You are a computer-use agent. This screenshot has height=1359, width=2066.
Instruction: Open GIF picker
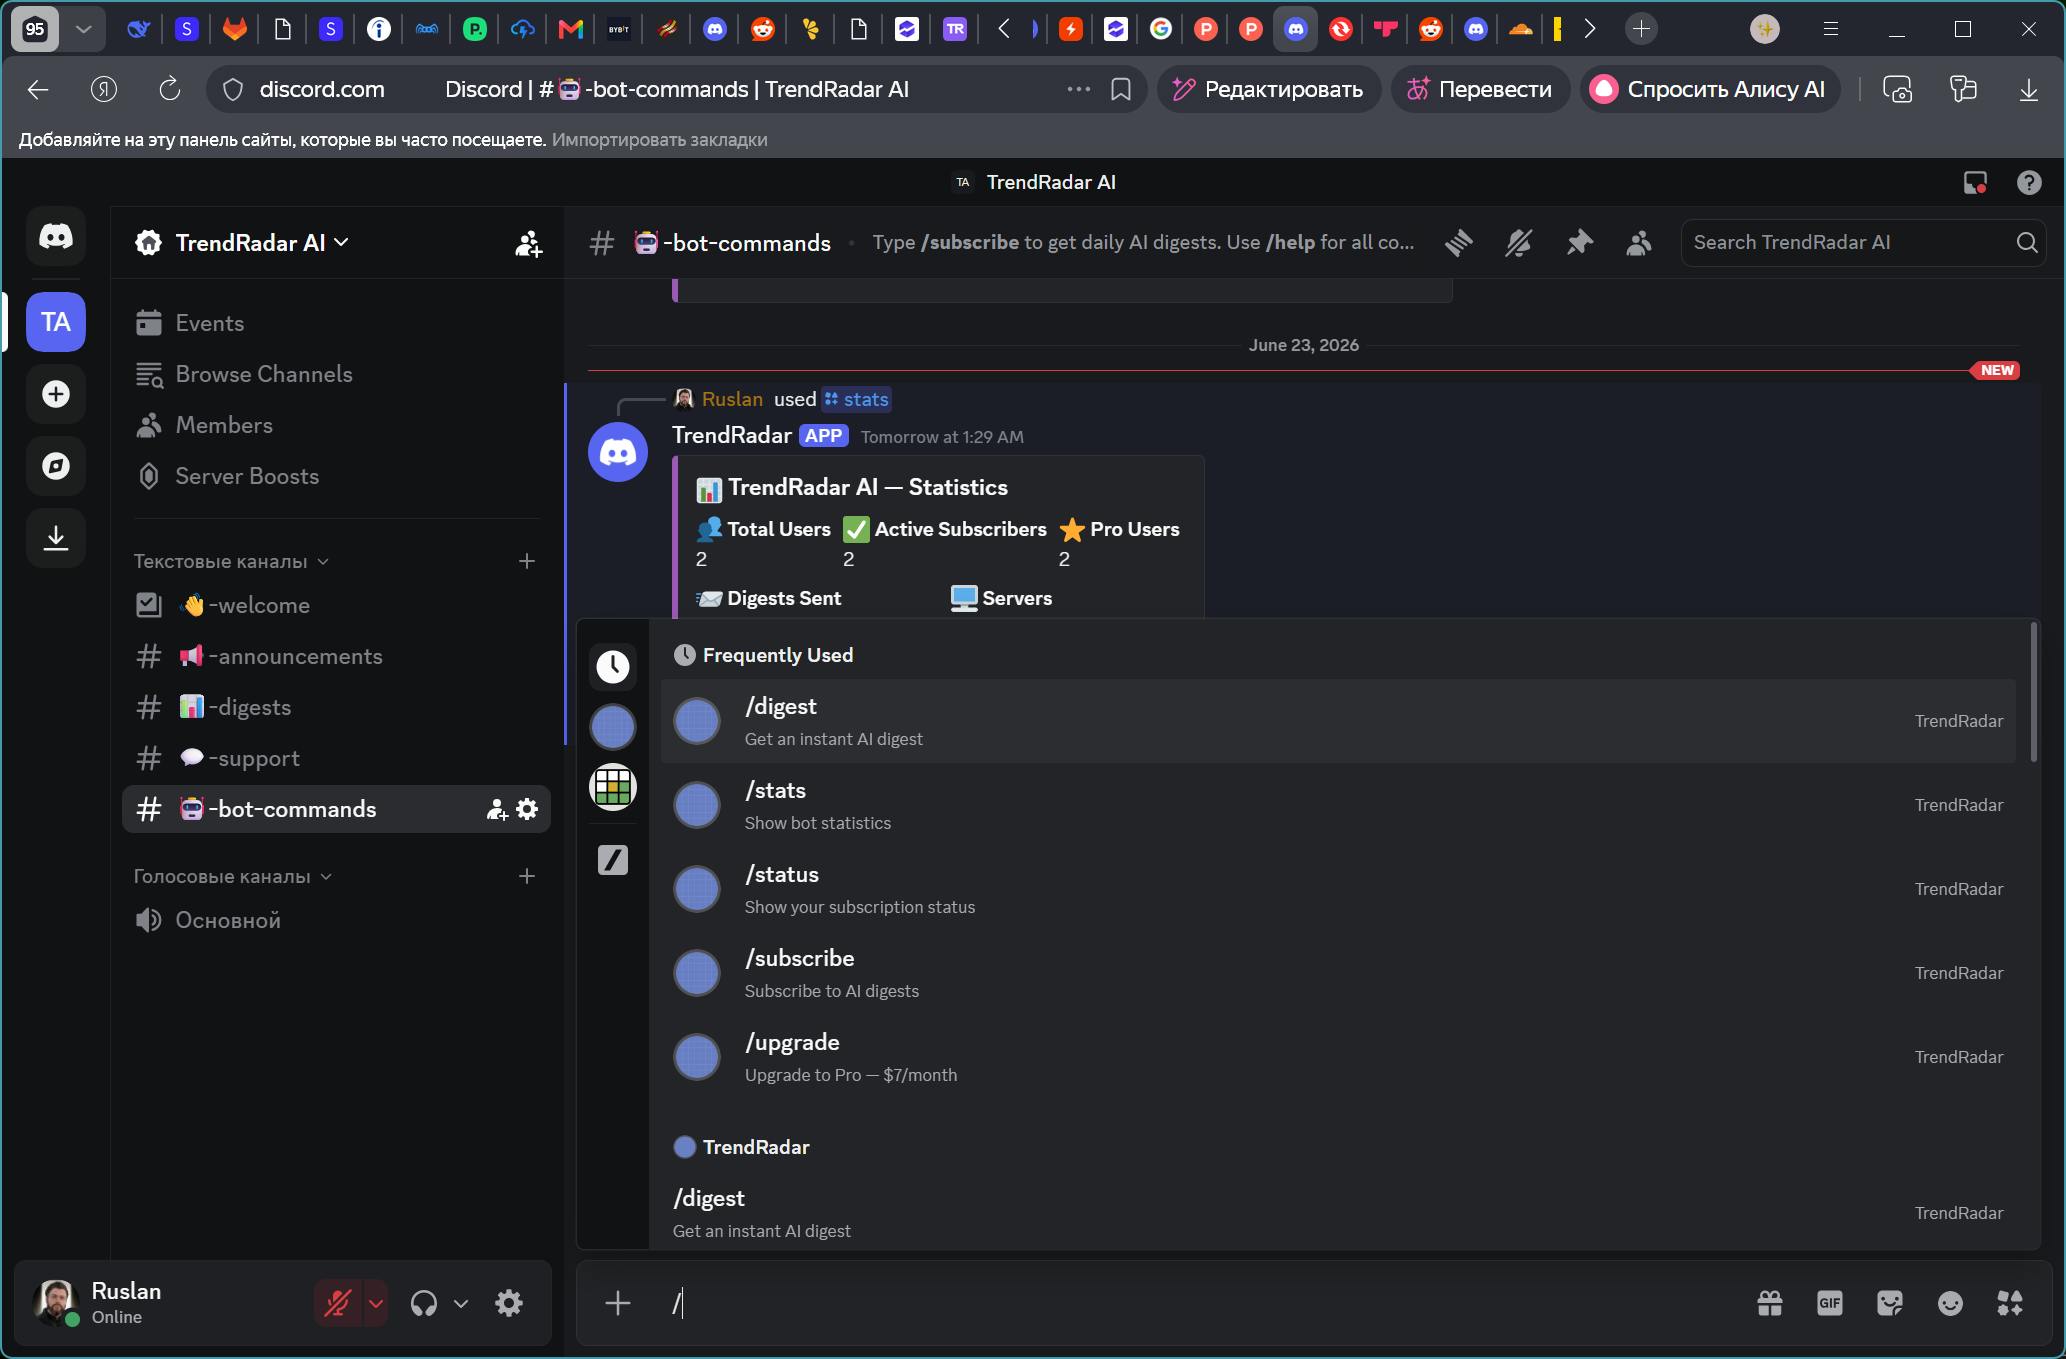(1830, 1303)
